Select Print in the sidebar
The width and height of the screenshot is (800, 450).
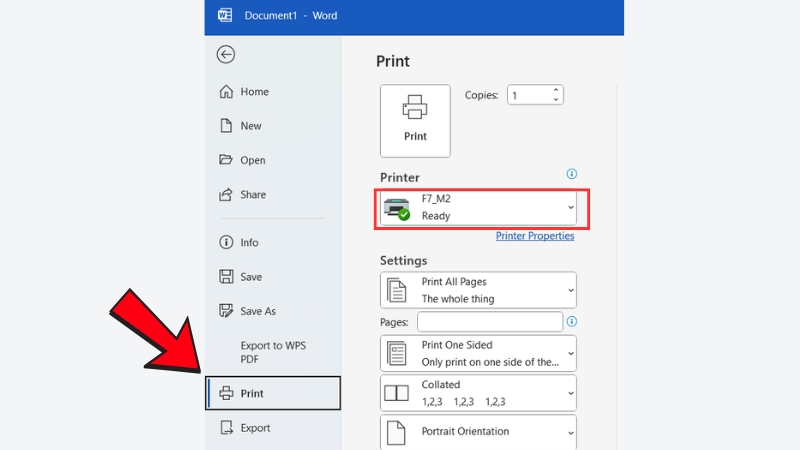[x=273, y=393]
